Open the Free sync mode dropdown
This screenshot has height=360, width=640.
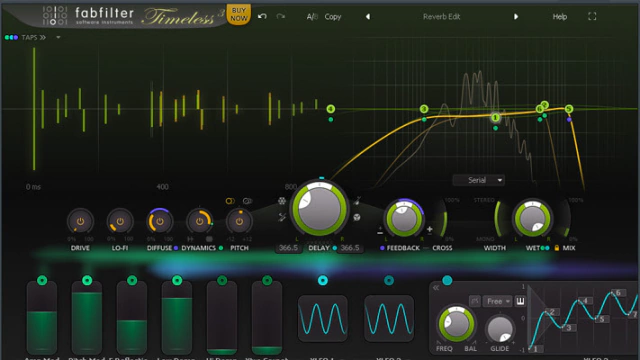point(497,301)
